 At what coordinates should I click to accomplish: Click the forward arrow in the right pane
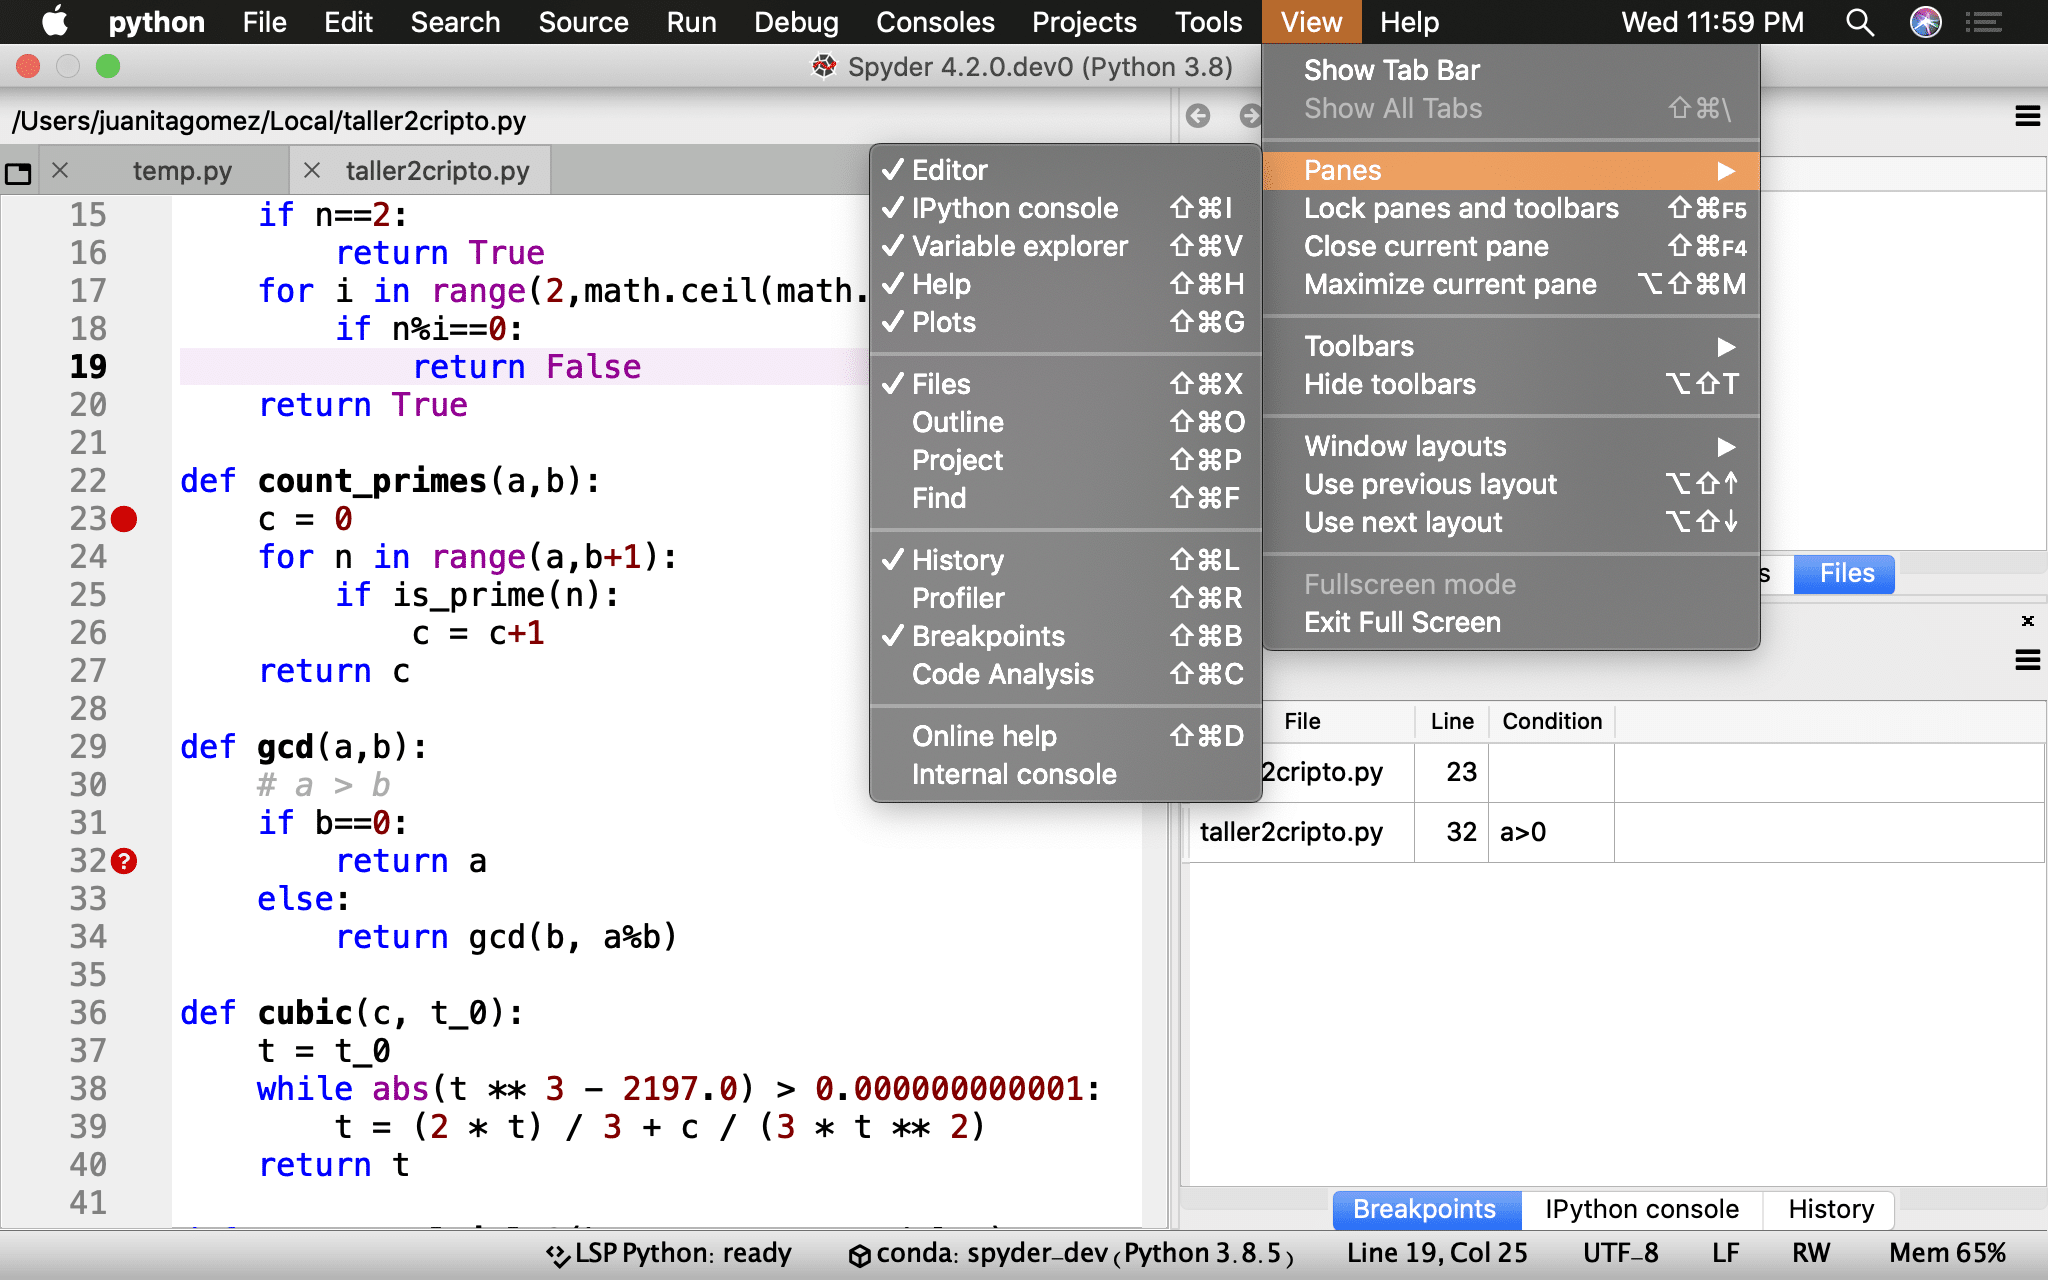pos(1250,116)
